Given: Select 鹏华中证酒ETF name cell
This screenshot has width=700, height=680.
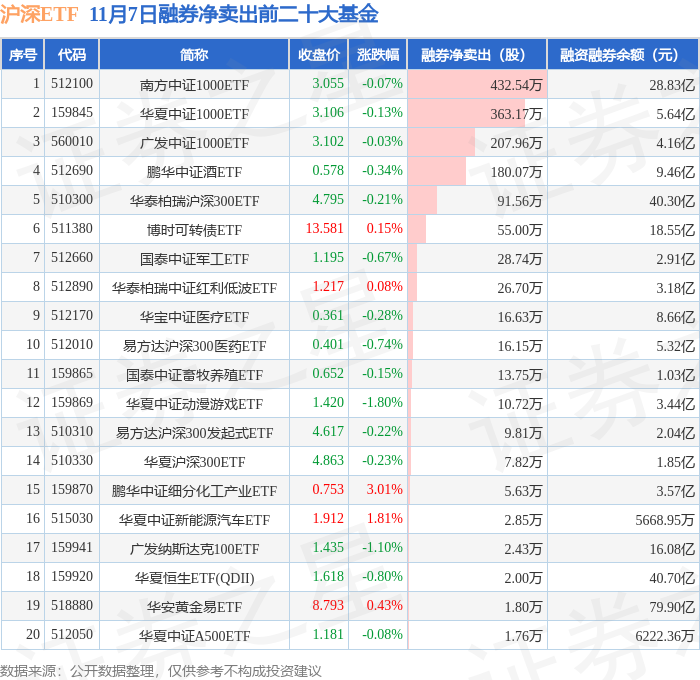Looking at the screenshot, I should tap(194, 172).
